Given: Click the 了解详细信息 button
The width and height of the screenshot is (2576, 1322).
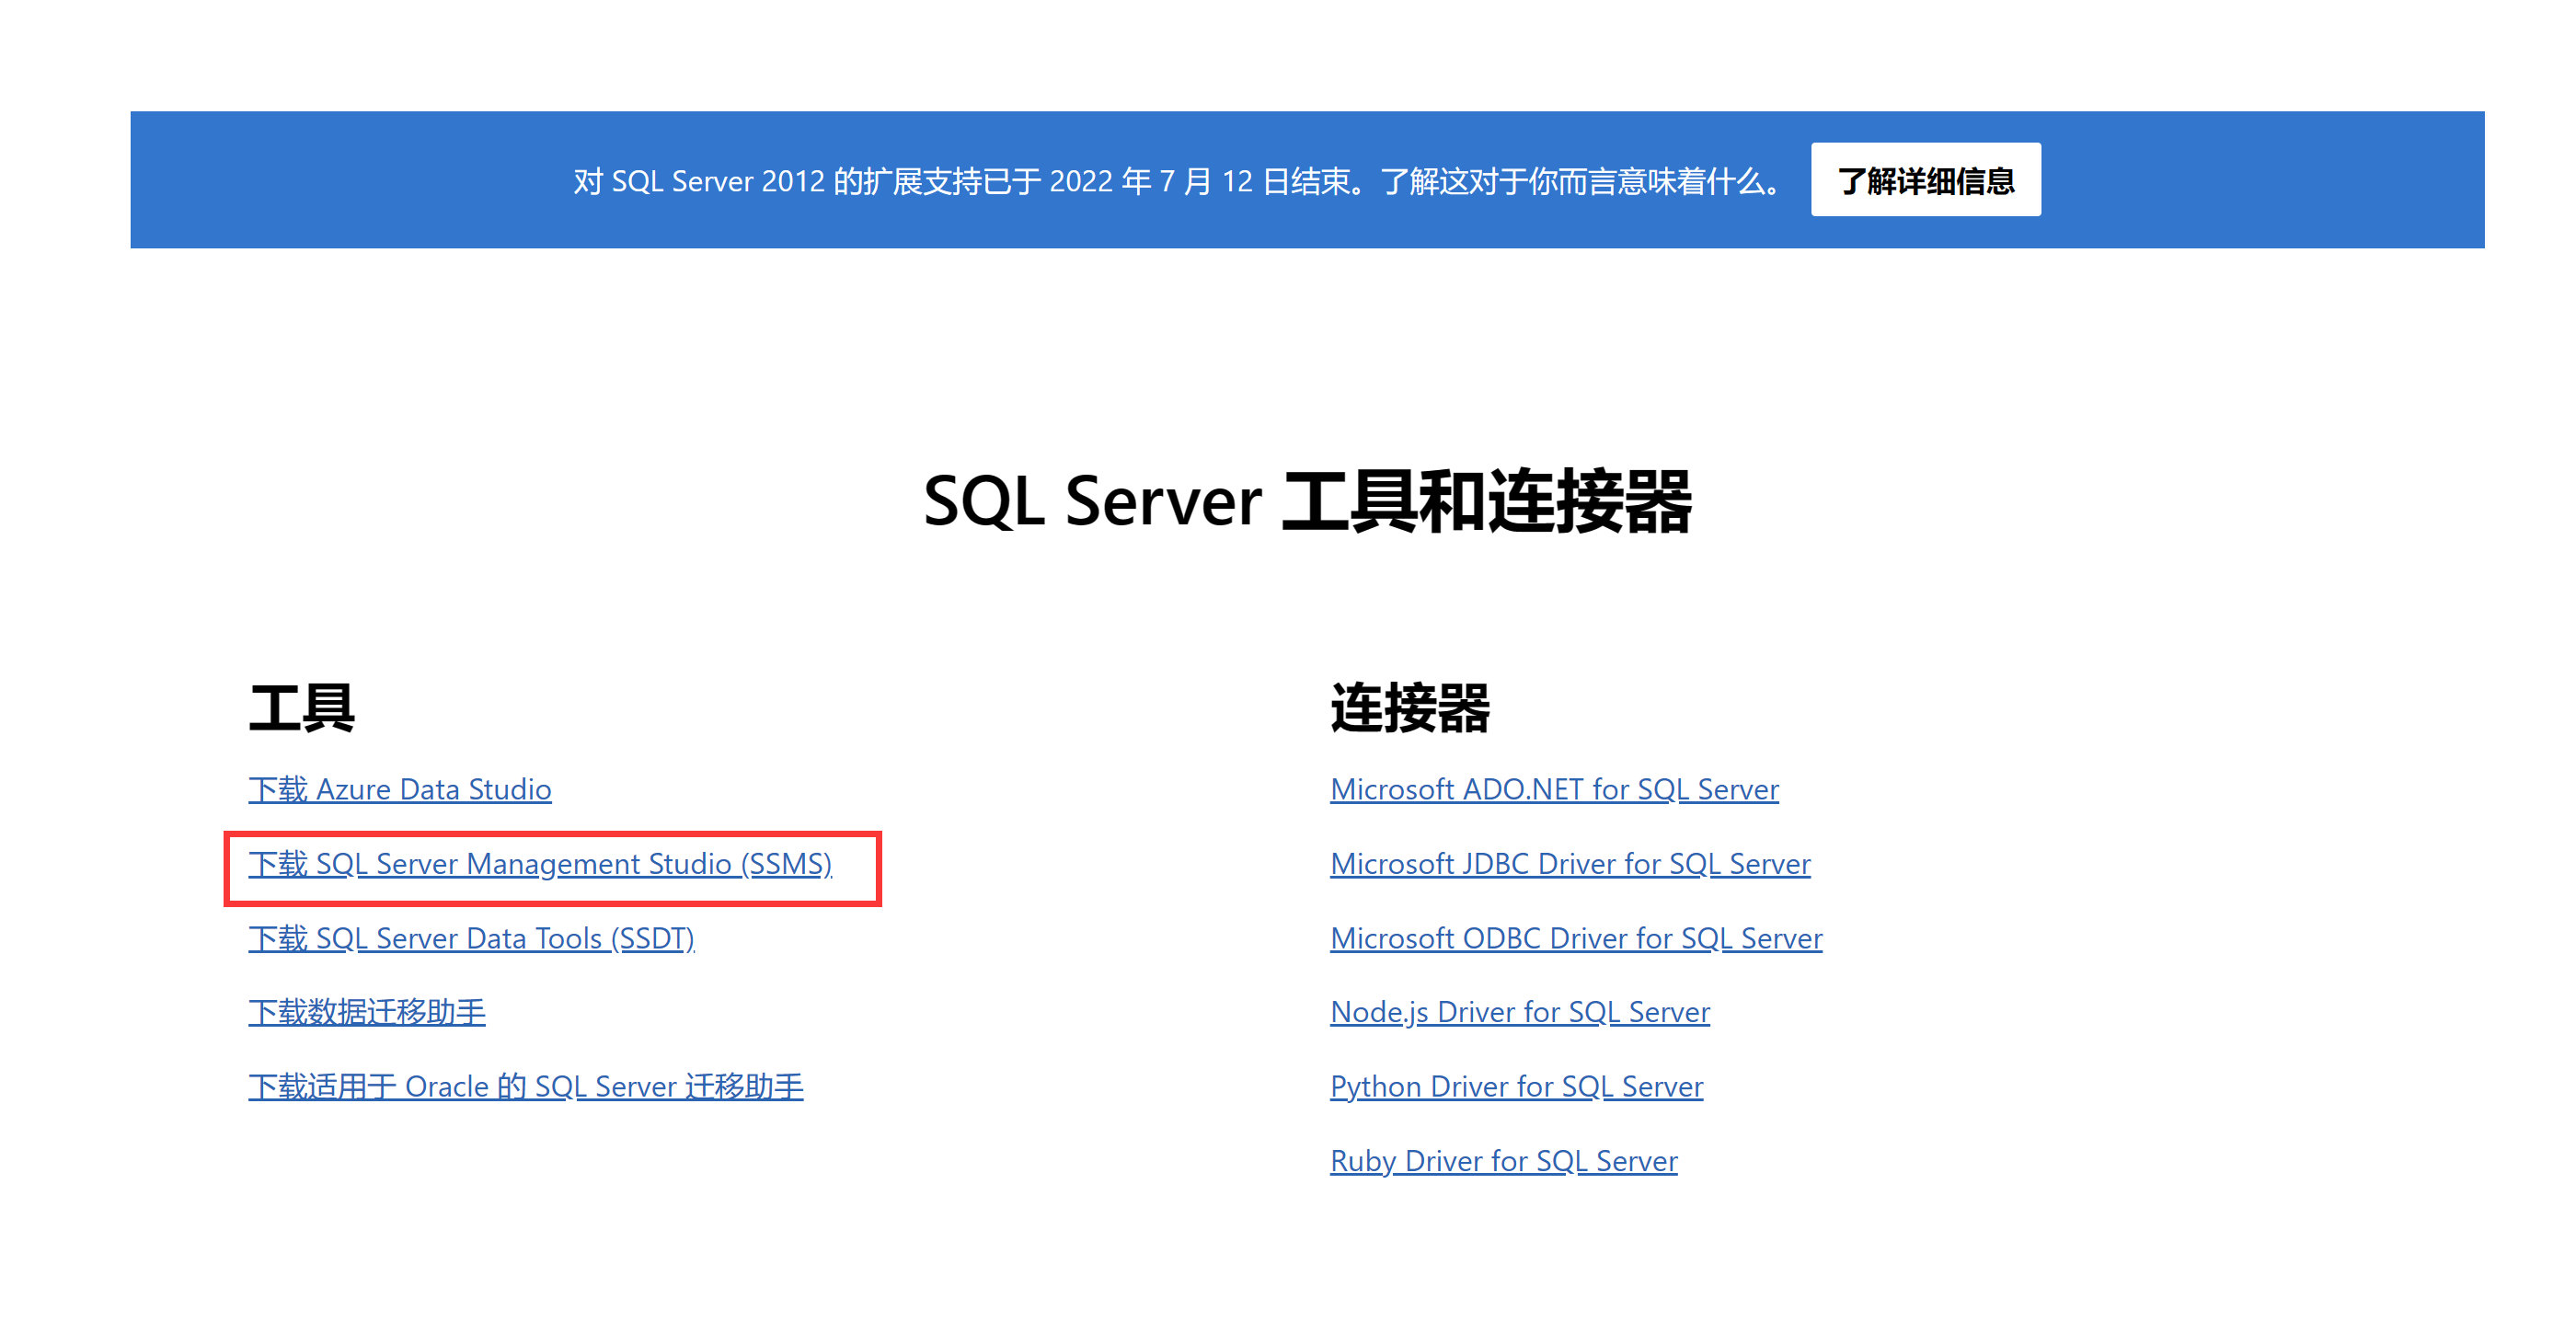Looking at the screenshot, I should [1925, 180].
